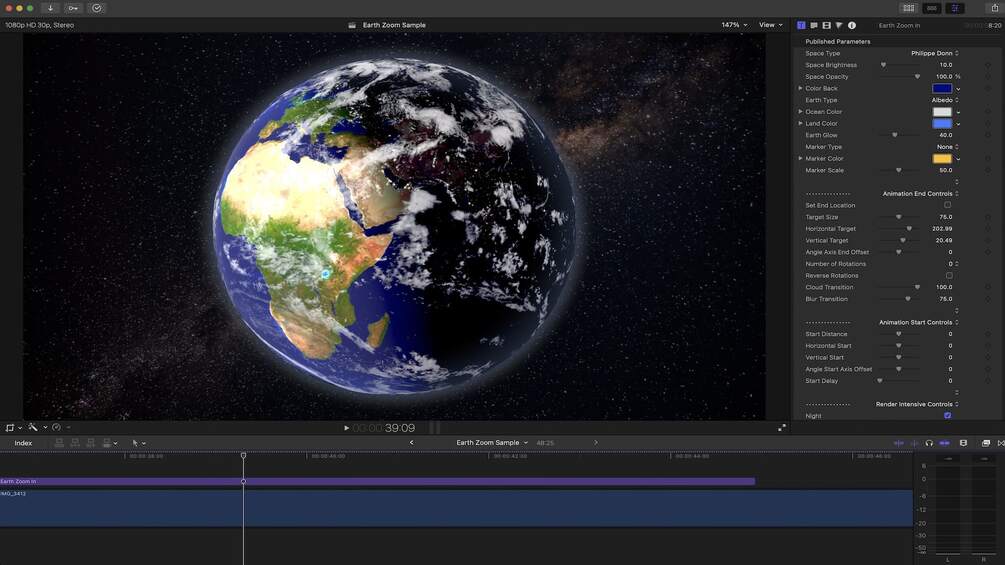Go back in timeline history arrow
This screenshot has width=1005, height=565.
(411, 443)
